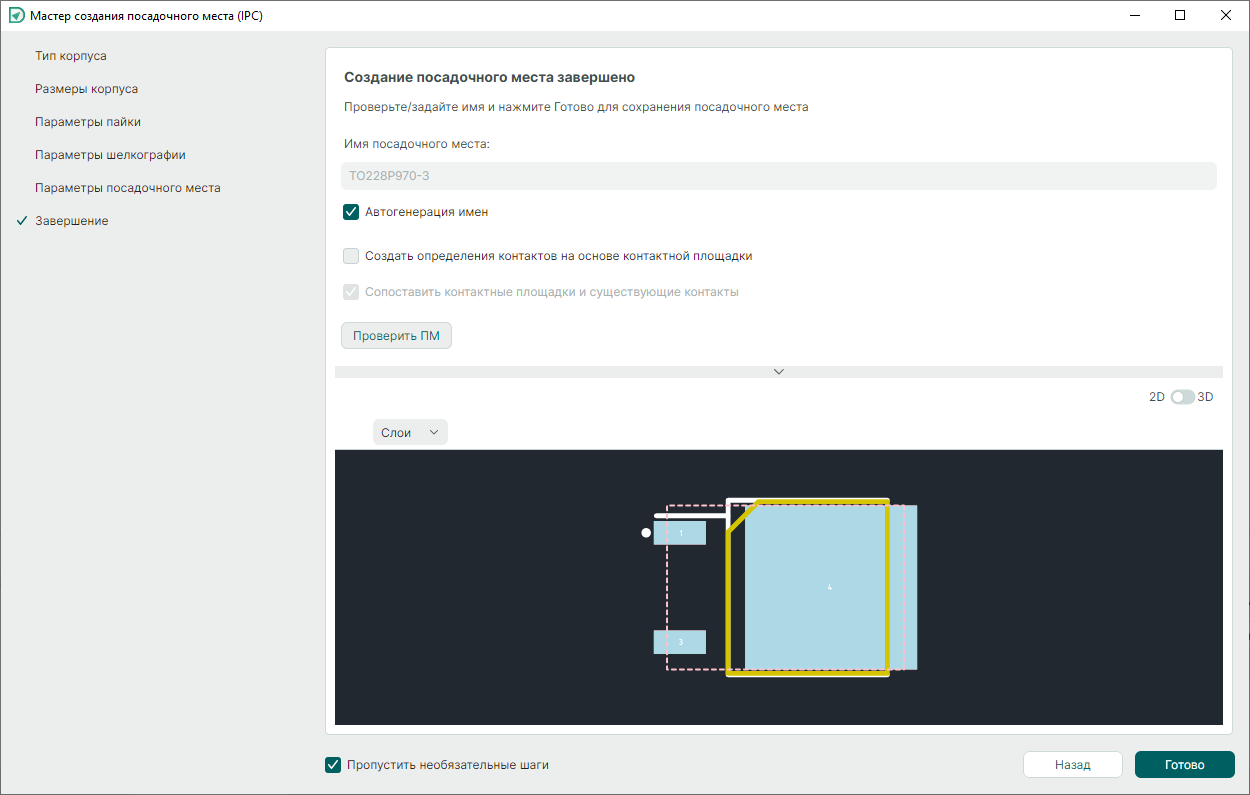Viewport: 1250px width, 795px height.
Task: Enable Создать определения контактов checkbox
Action: (351, 256)
